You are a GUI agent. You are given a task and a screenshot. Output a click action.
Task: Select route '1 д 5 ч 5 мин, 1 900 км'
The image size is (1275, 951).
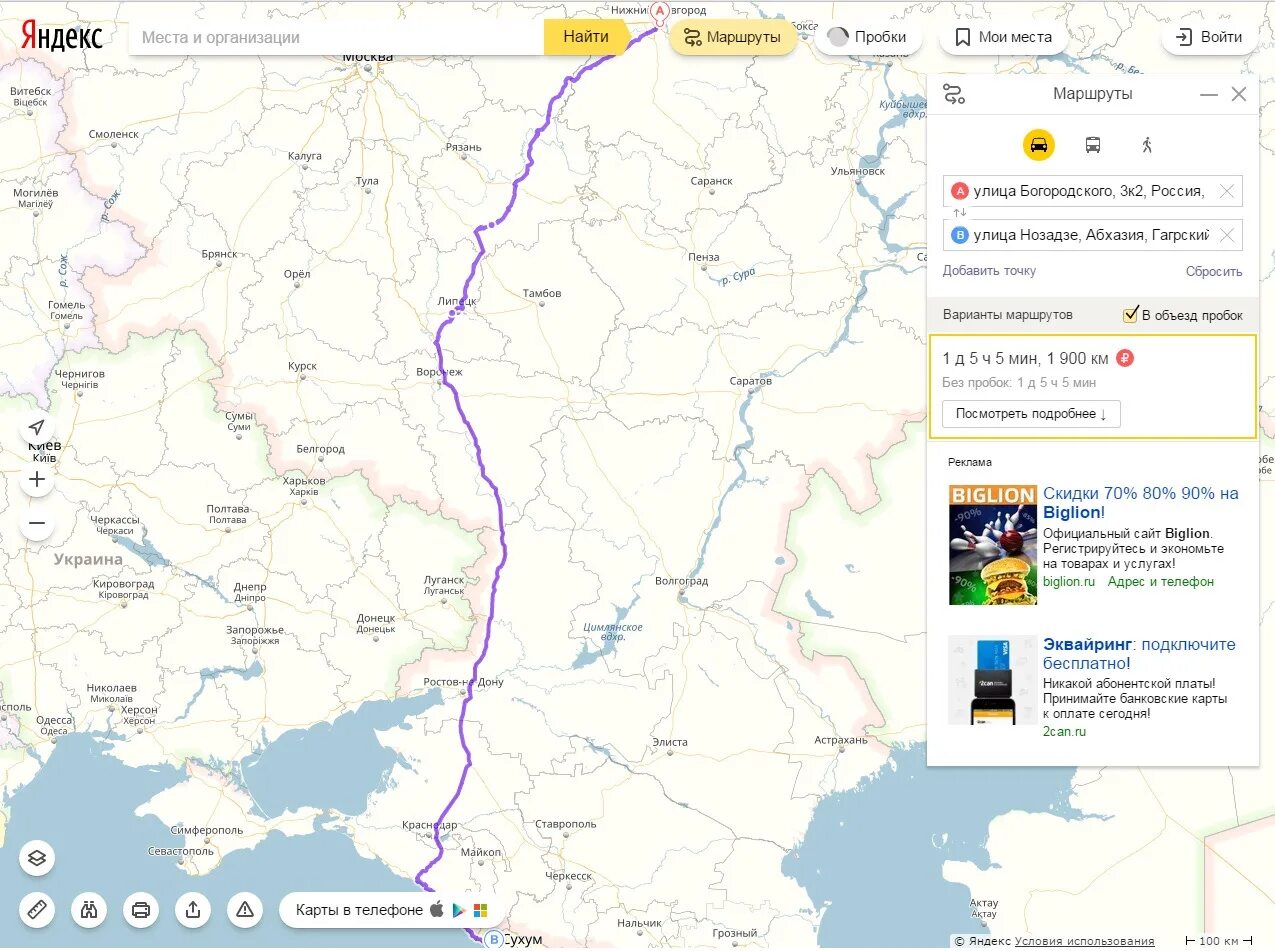tap(1092, 386)
